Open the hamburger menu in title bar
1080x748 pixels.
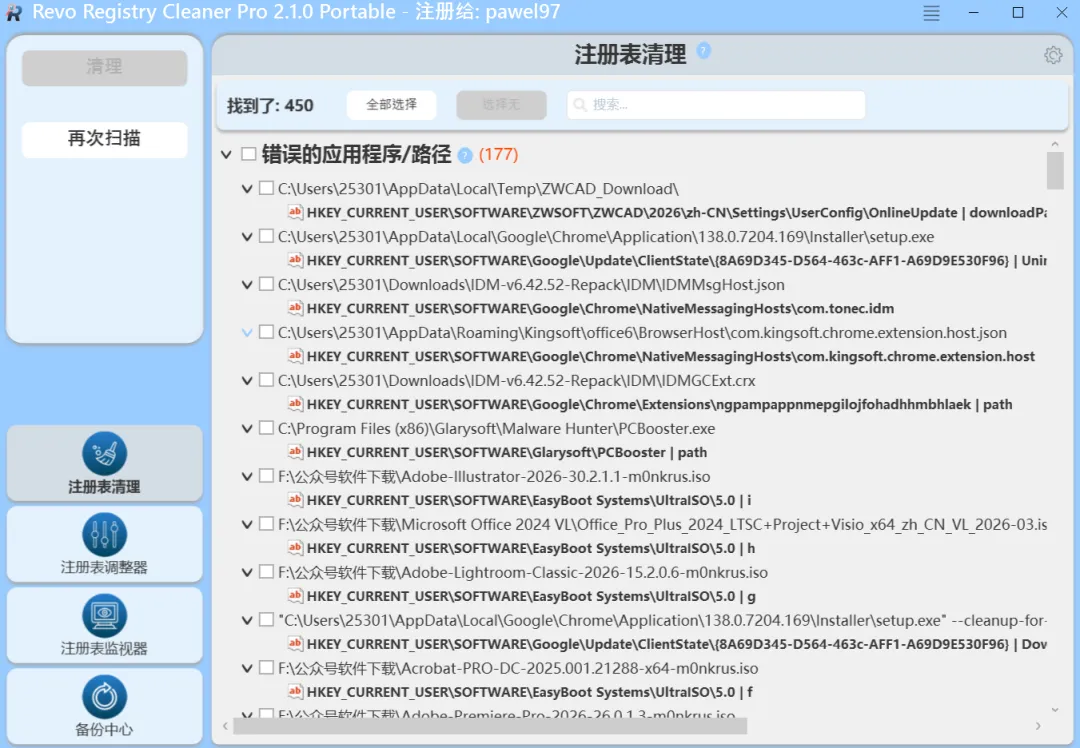tap(931, 13)
